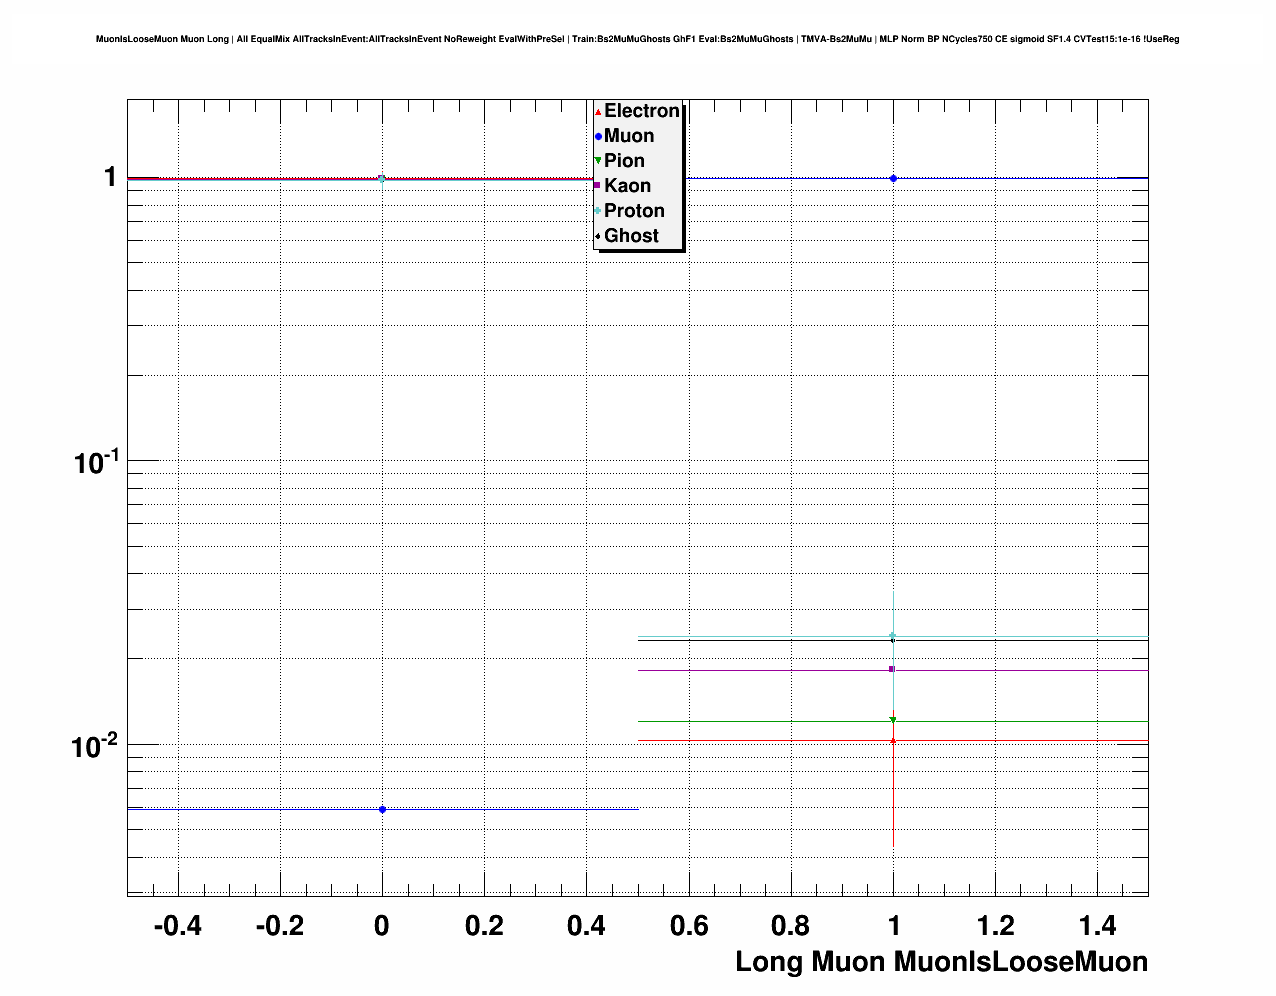Image resolution: width=1276 pixels, height=996 pixels.
Task: Click the blue Muon circle marker in legend
Action: tap(598, 137)
